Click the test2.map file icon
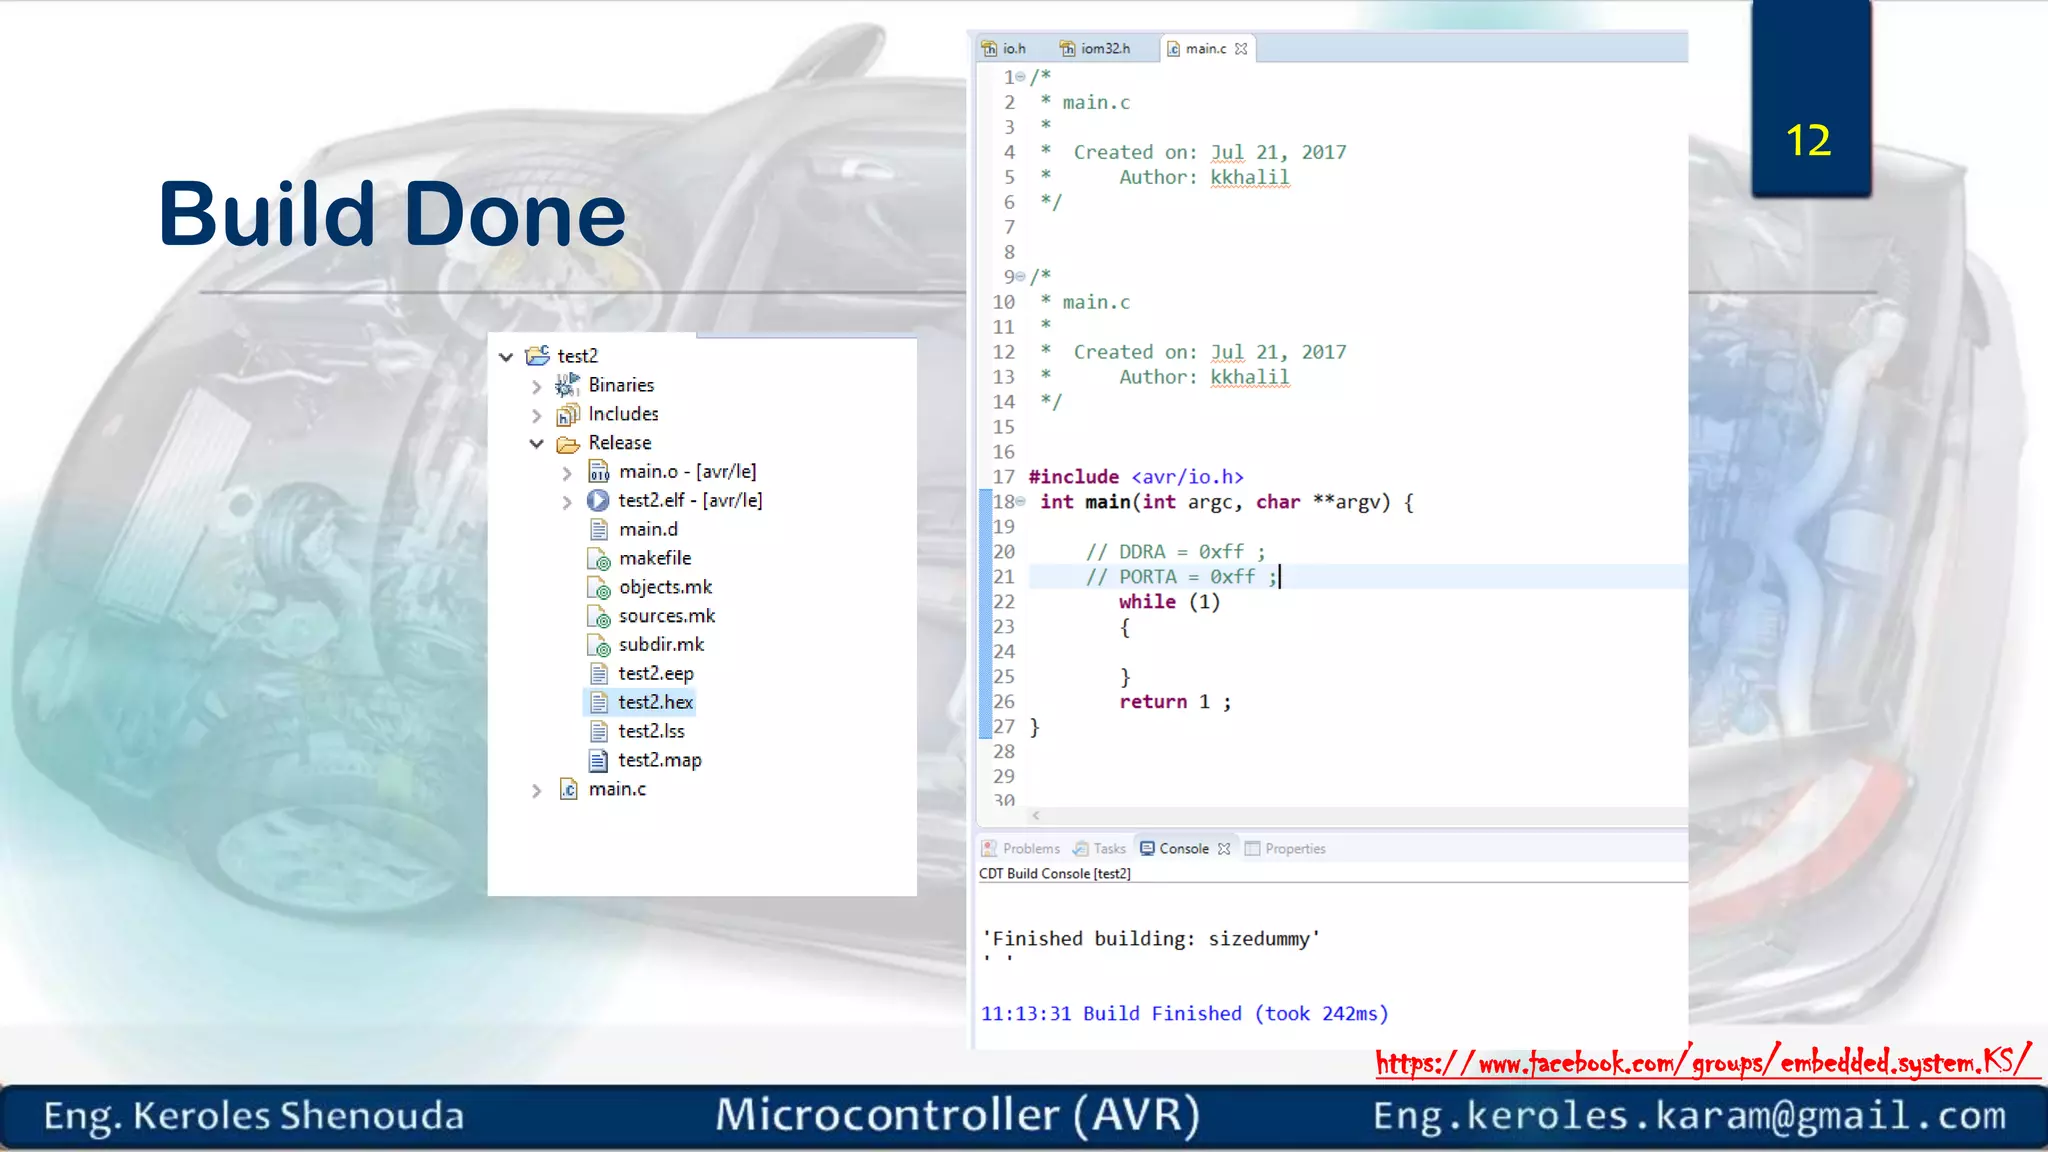Image resolution: width=2048 pixels, height=1152 pixels. 598,760
